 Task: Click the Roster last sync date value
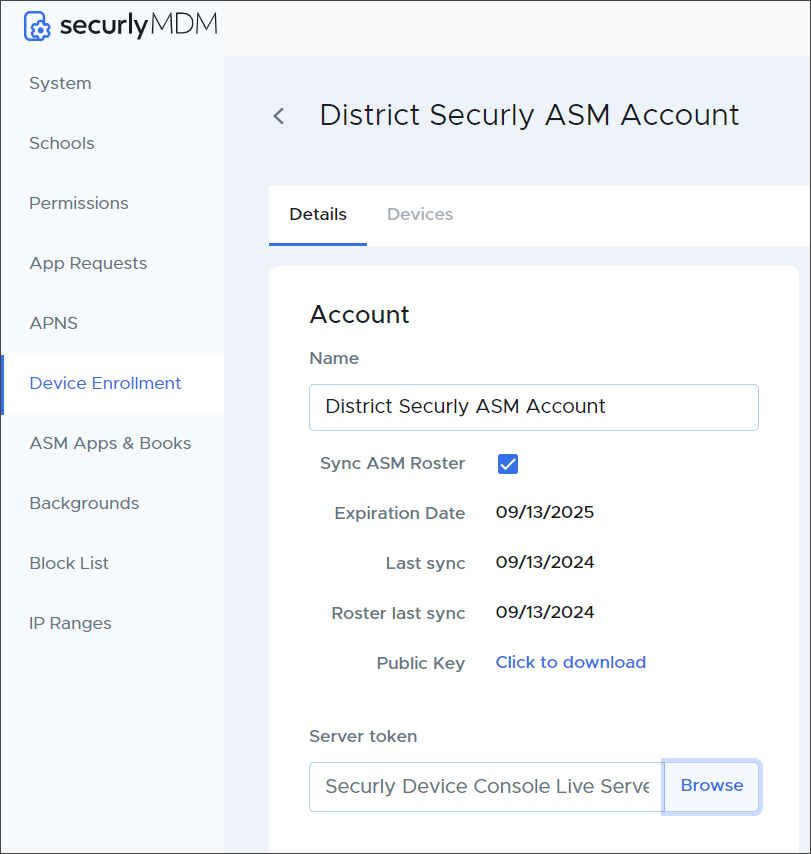(x=545, y=613)
